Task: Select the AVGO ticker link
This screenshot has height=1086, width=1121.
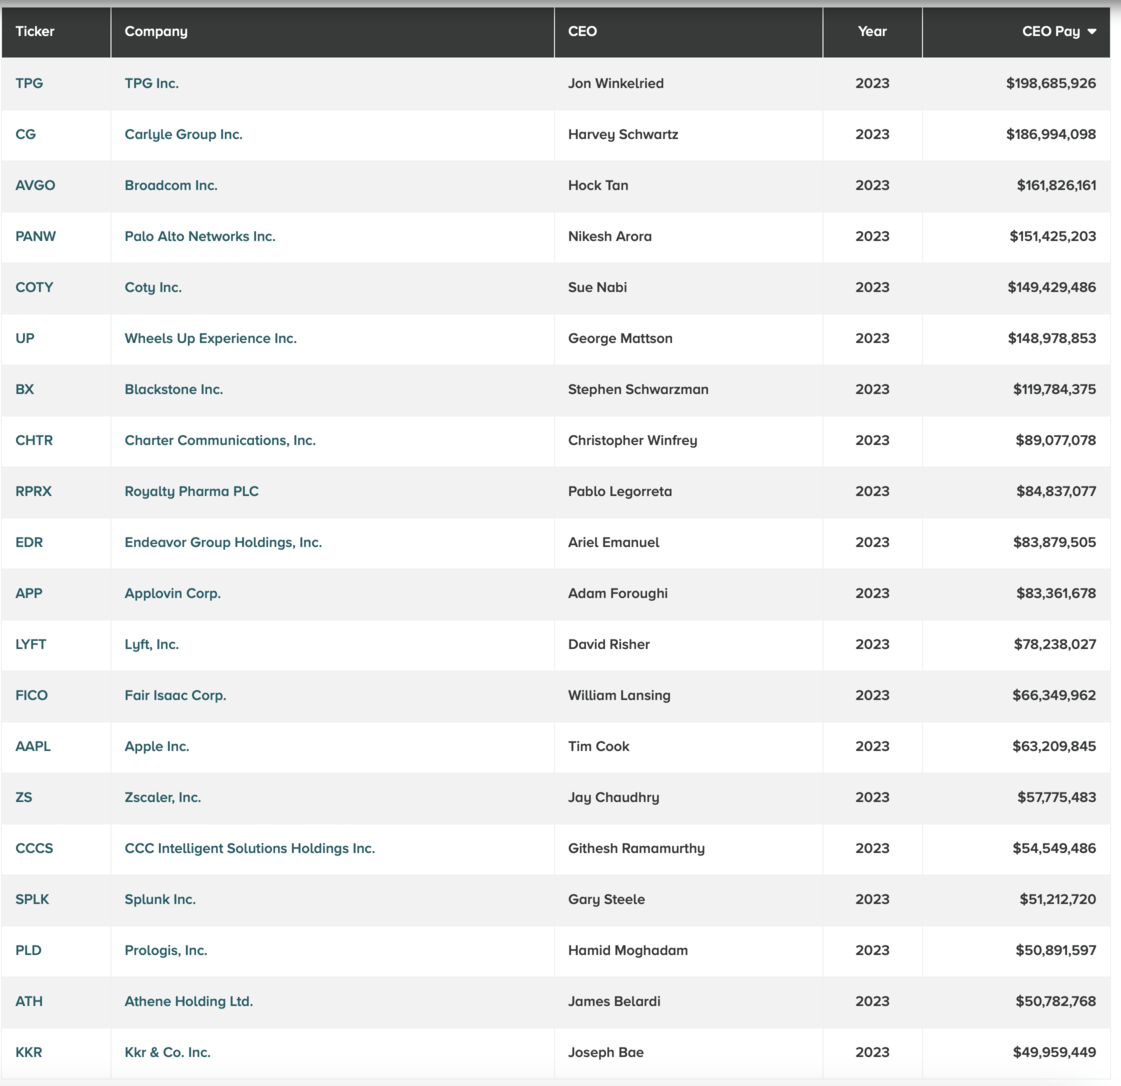Action: (x=35, y=185)
